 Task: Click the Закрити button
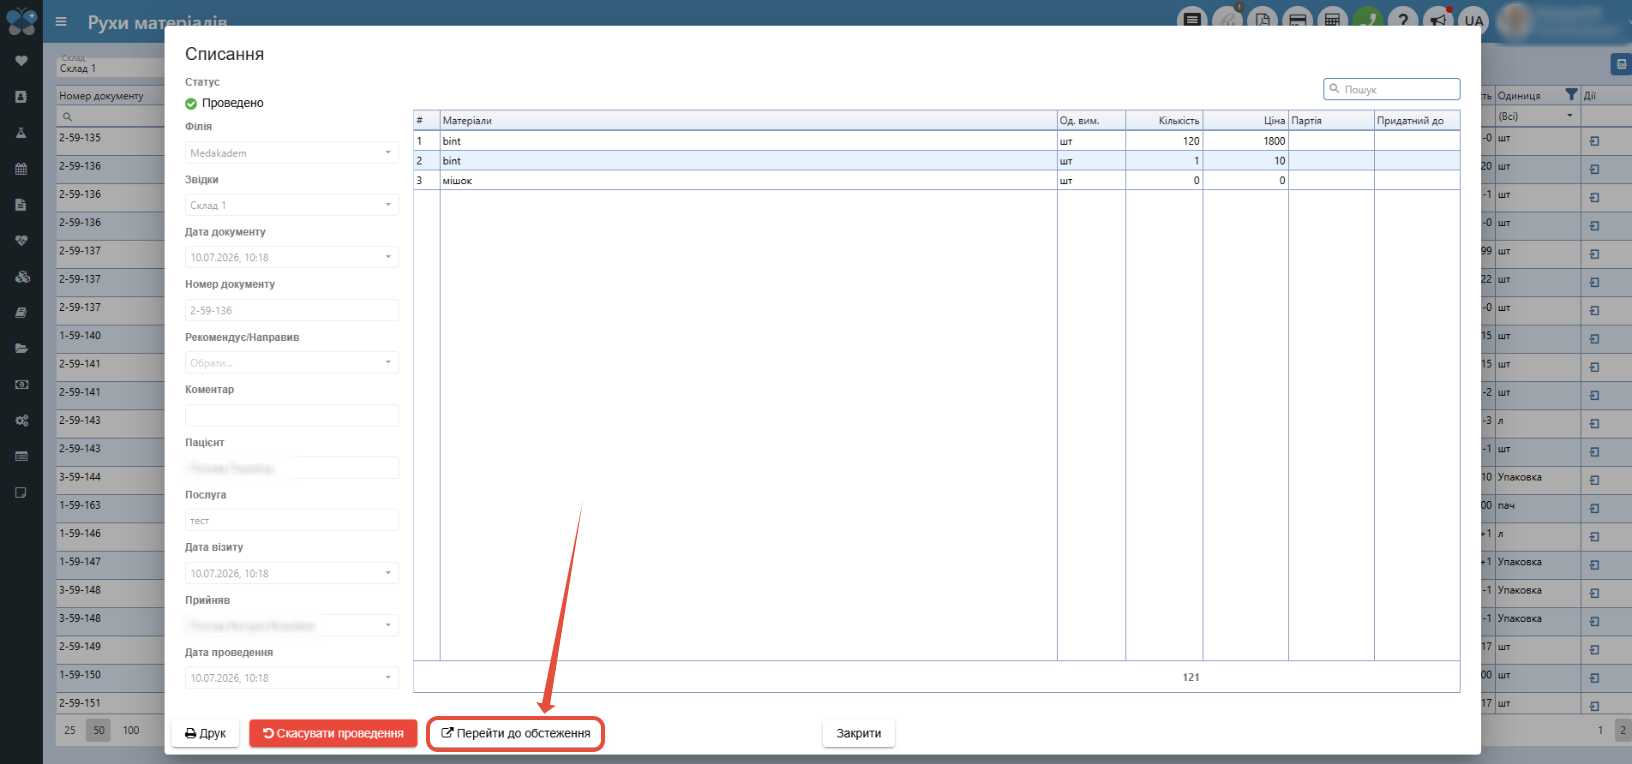tap(859, 733)
